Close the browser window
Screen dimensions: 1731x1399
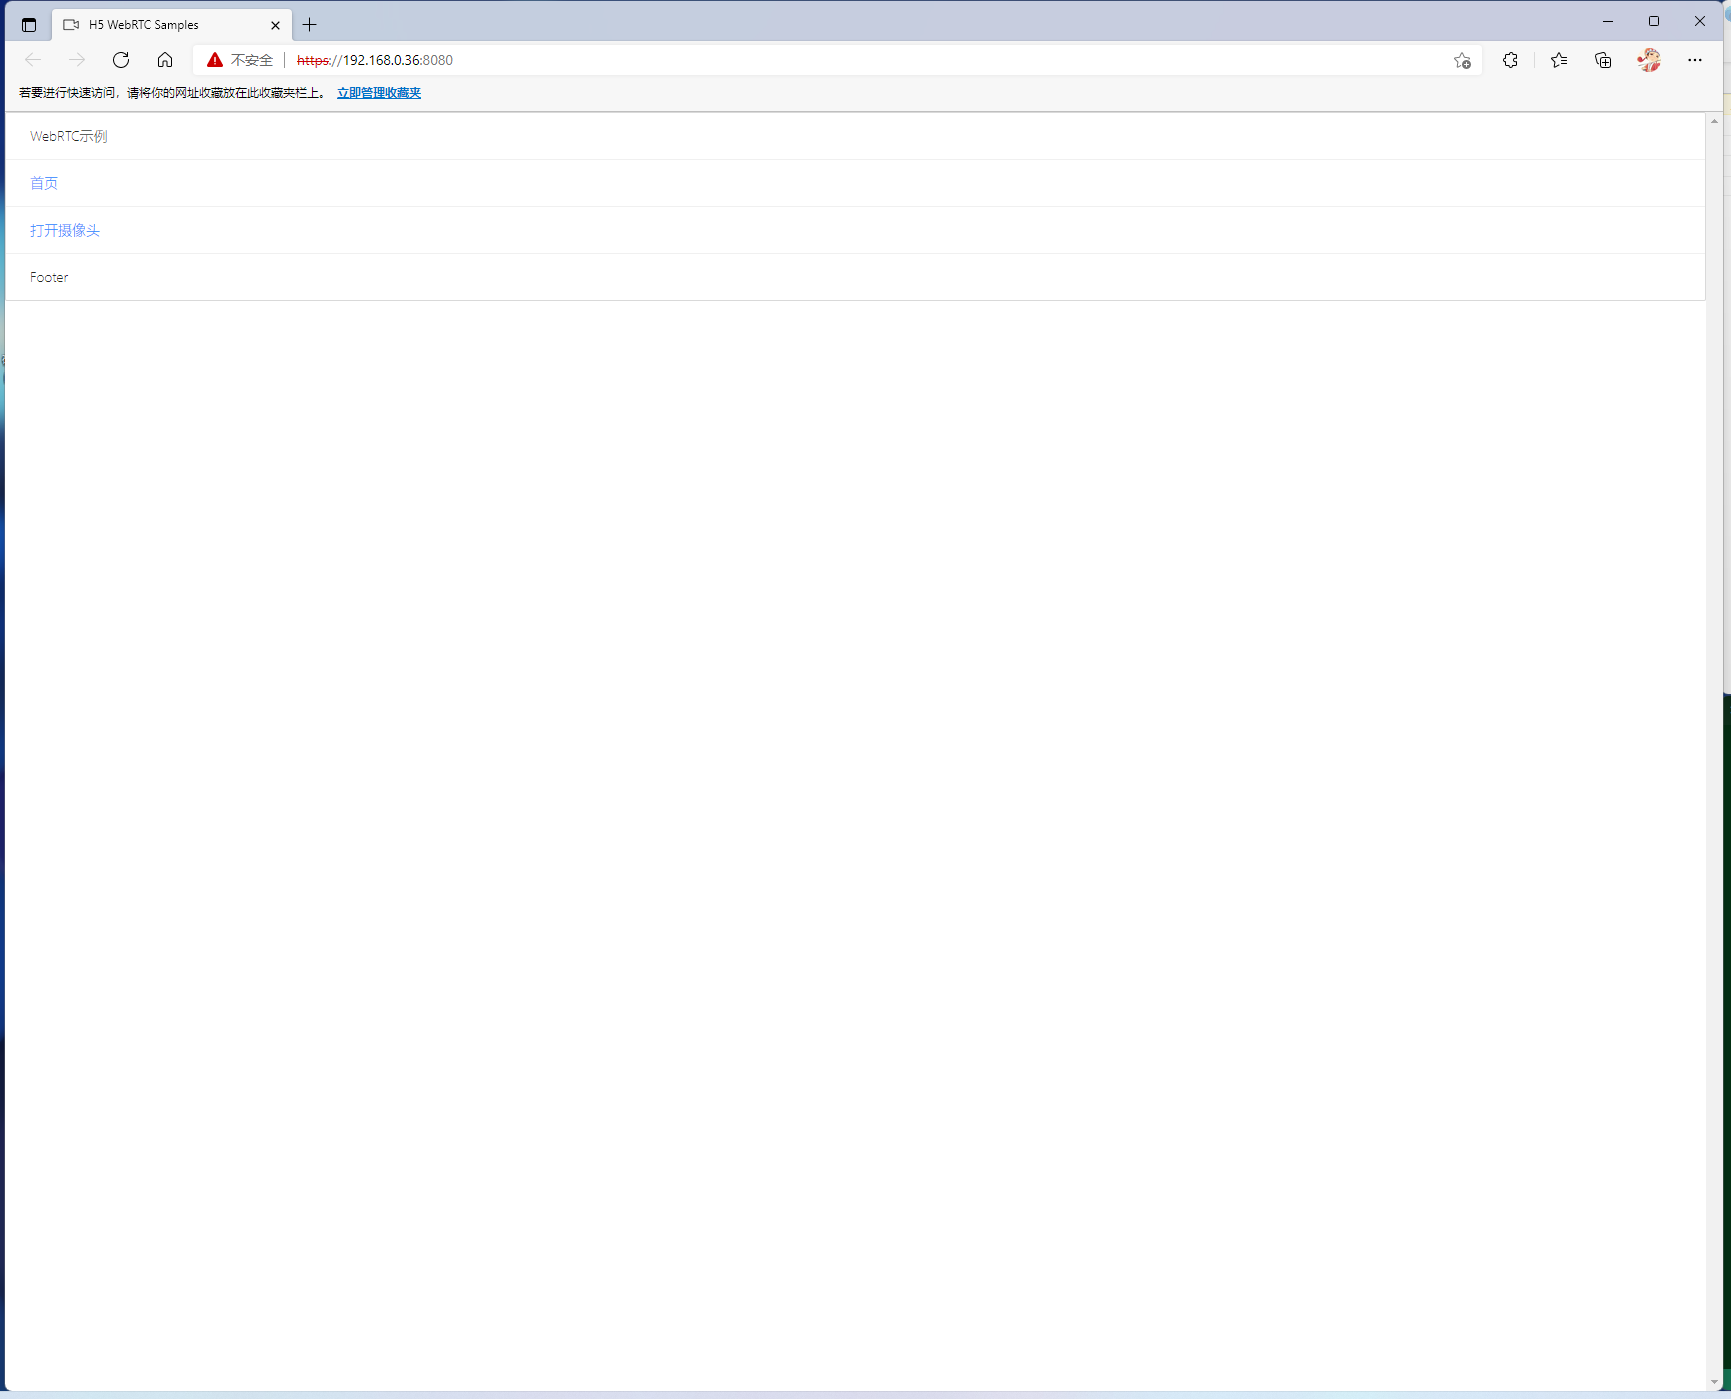coord(1700,21)
